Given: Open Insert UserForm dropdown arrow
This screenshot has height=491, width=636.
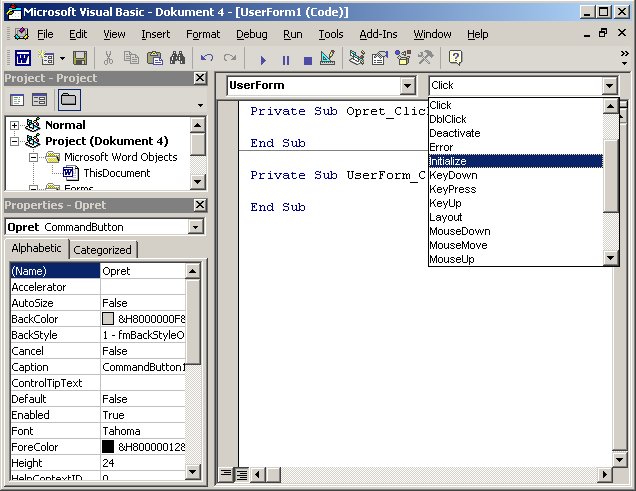Looking at the screenshot, I should click(62, 58).
